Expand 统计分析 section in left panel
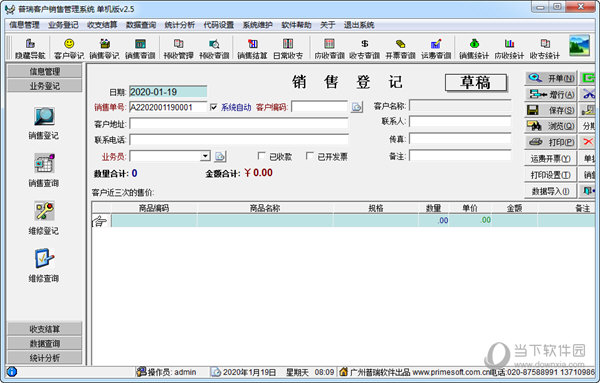Screen dimensions: 600x383 pyautogui.click(x=45, y=358)
